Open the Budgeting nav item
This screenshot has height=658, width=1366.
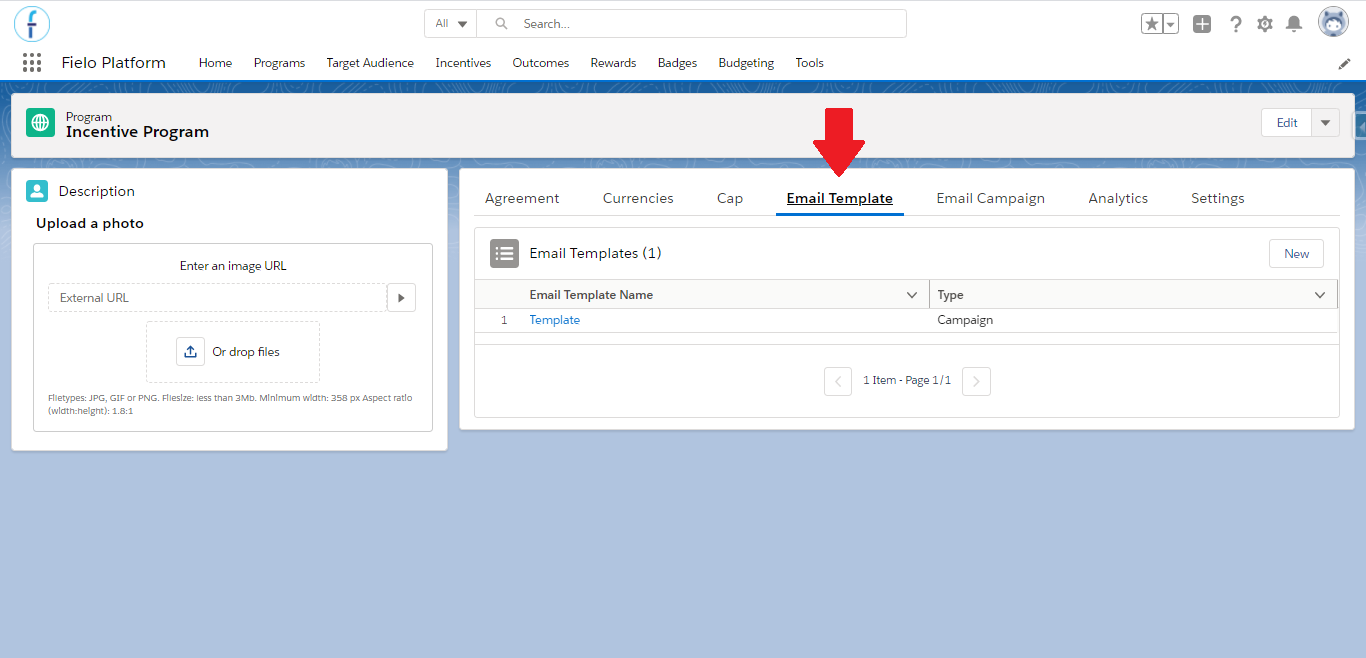pos(746,63)
